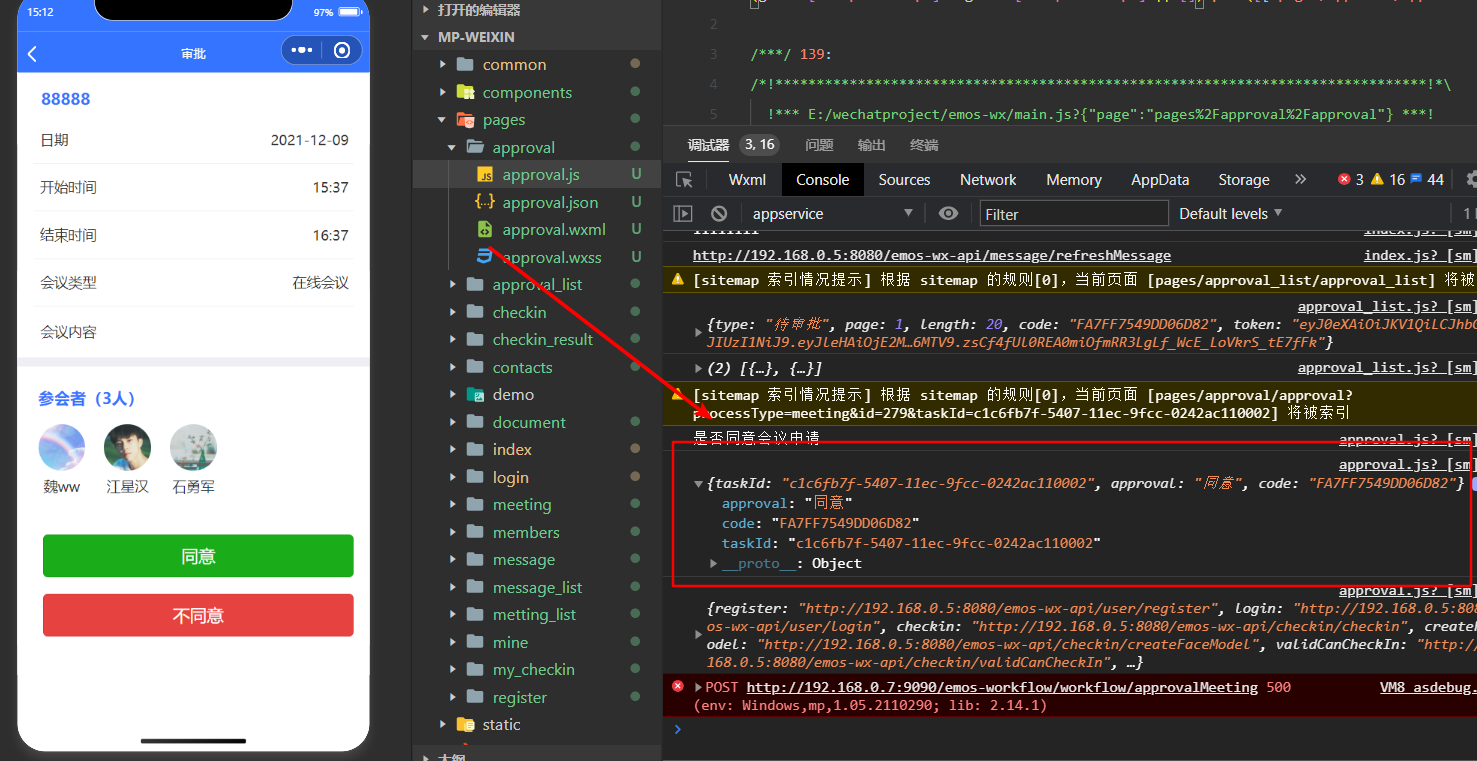
Task: Tap the back arrow in simulator header
Action: [x=32, y=54]
